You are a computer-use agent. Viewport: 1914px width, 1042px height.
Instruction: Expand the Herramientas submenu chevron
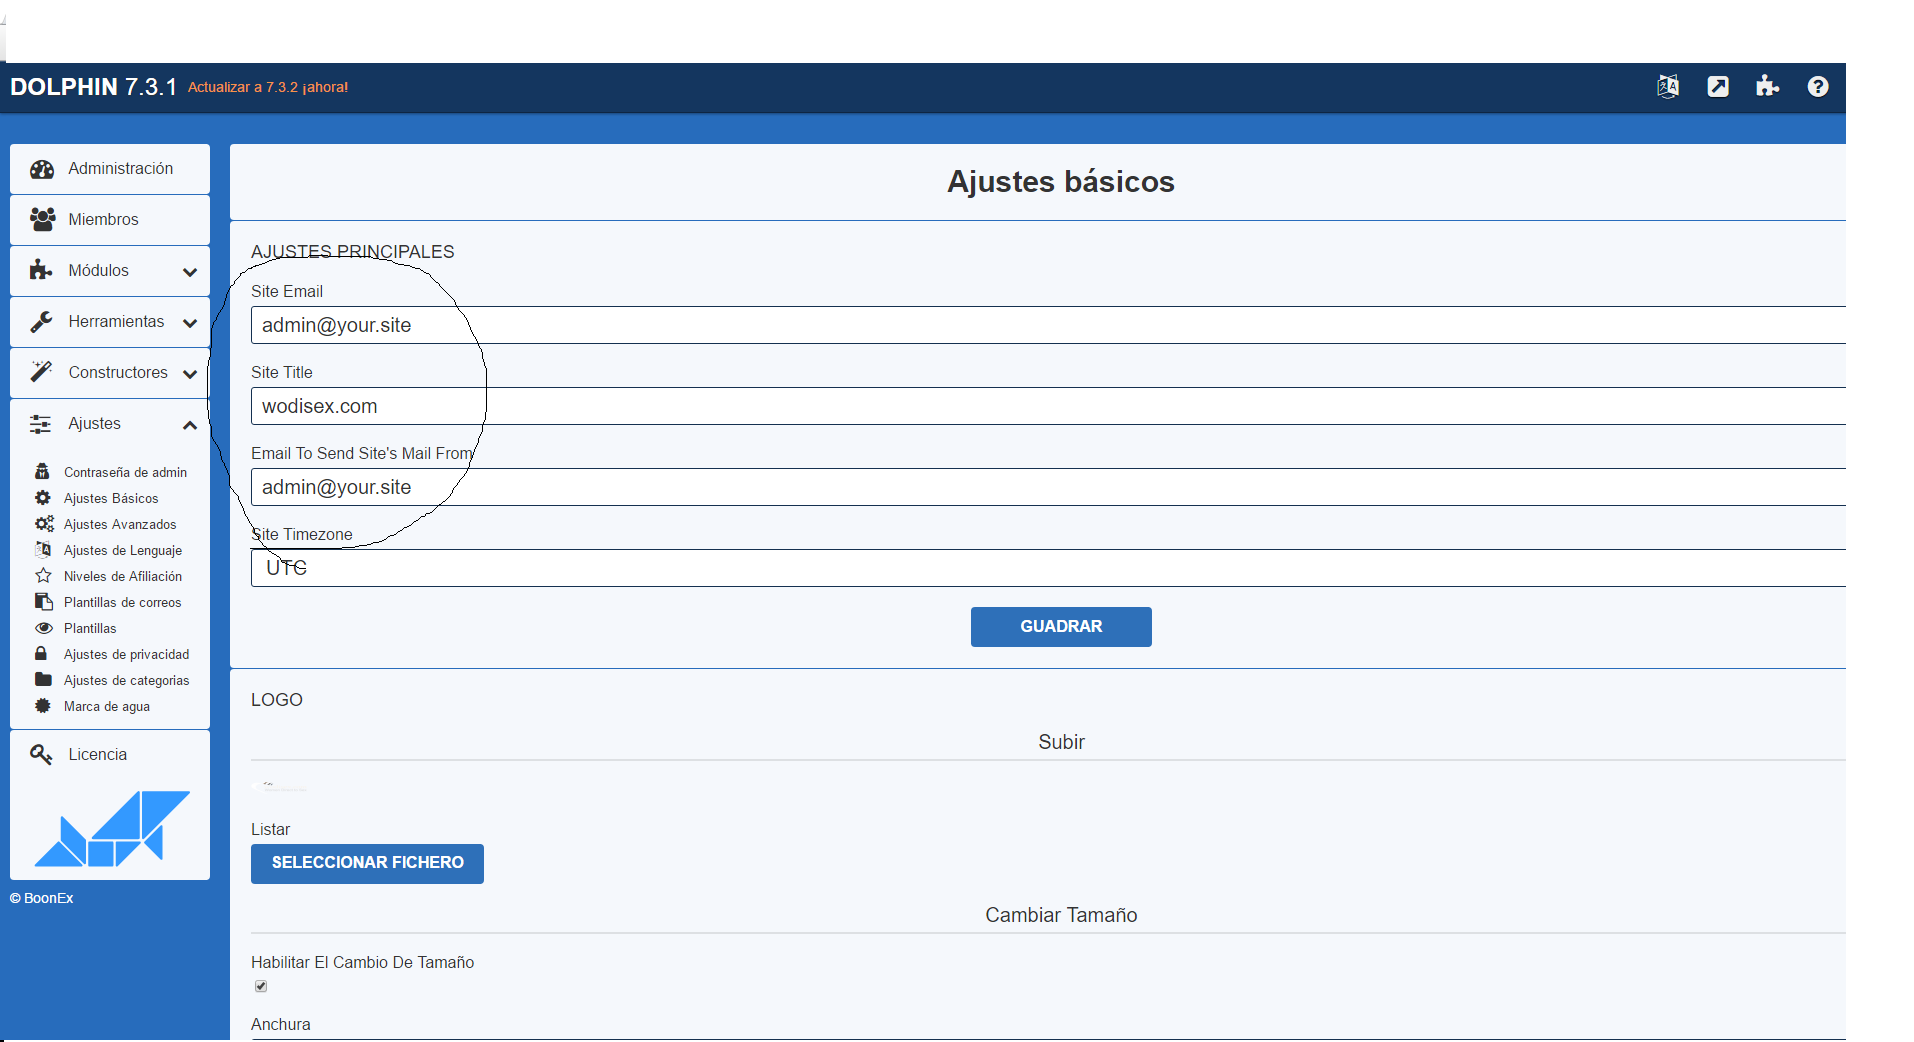click(190, 323)
